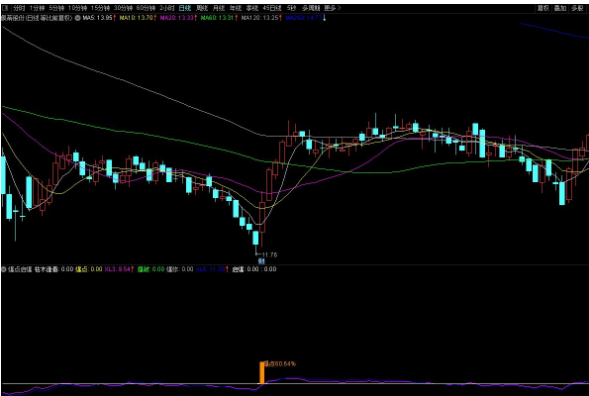Screen dimensions: 589x396
Task: Click the orange signal bar in sub-chart
Action: pos(262,373)
